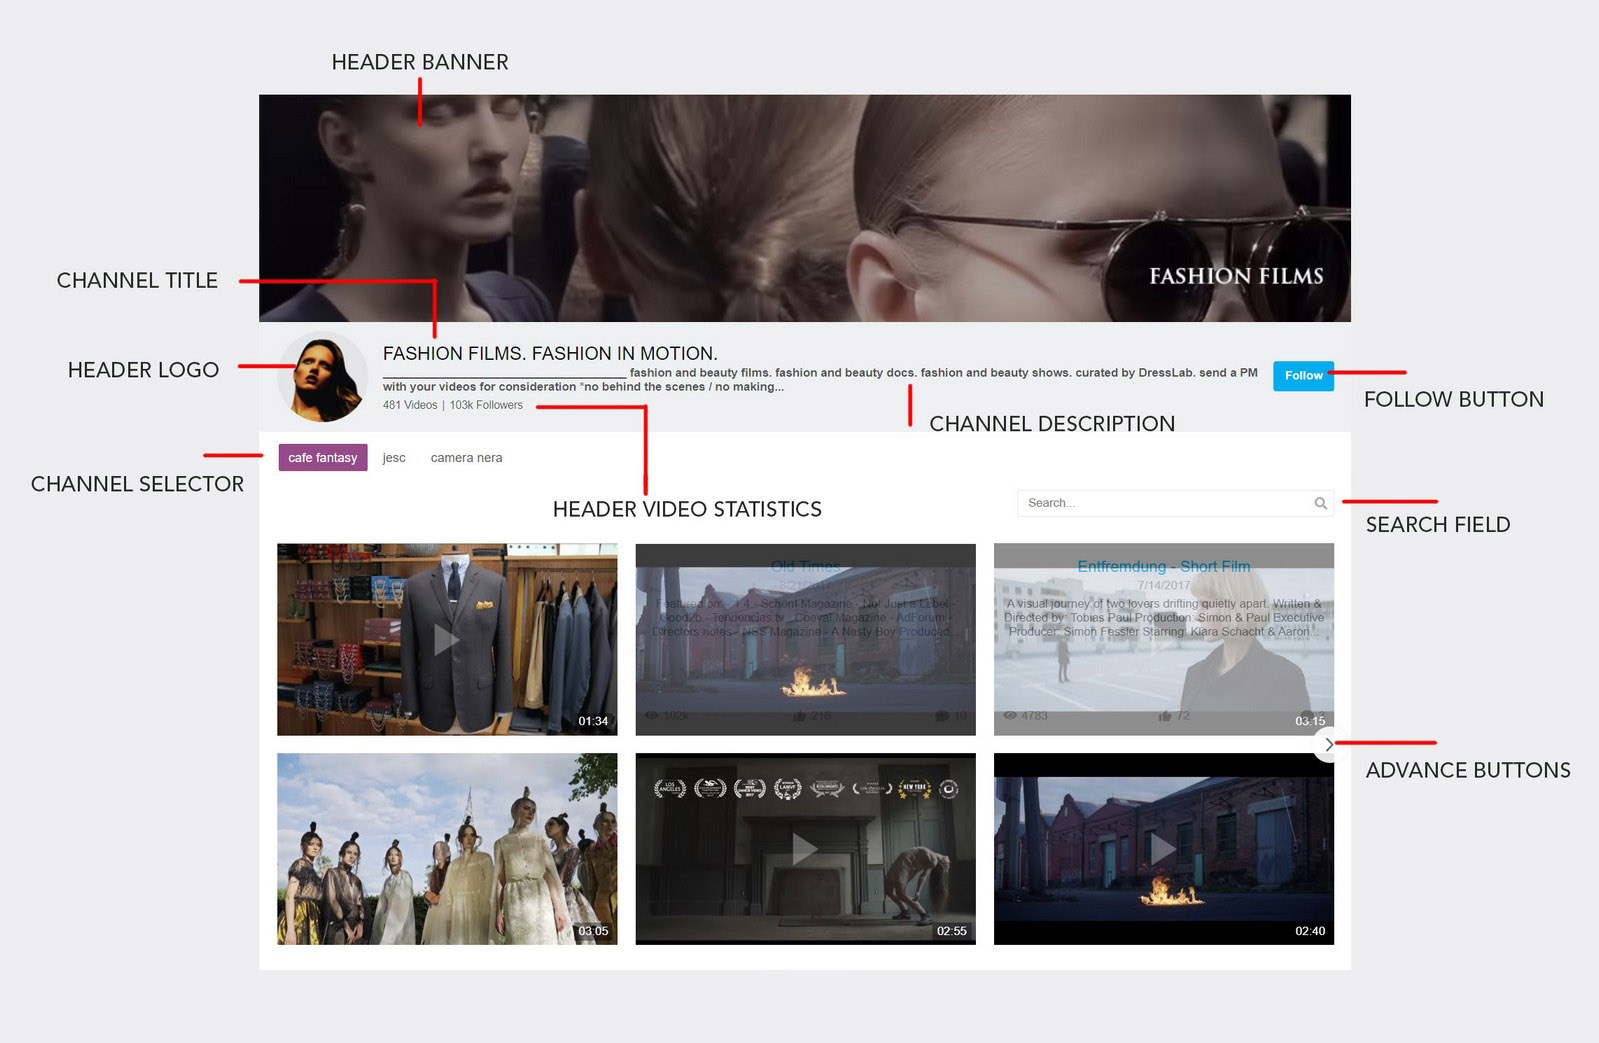Switch to the camera nera channel tab

pyautogui.click(x=466, y=458)
